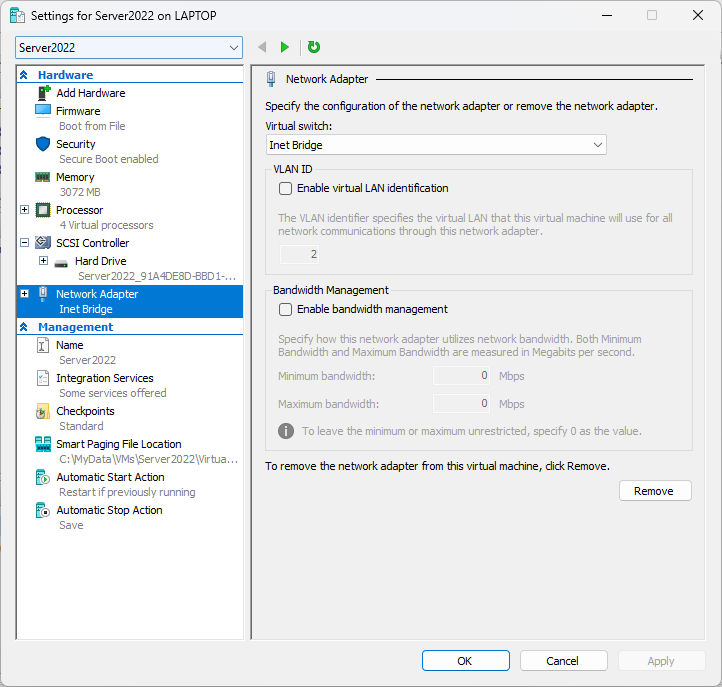Enable bandwidth management checkbox
The height and width of the screenshot is (687, 722).
click(286, 310)
